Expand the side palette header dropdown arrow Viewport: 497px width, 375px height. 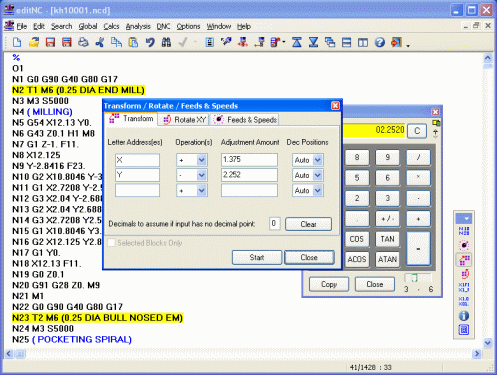[x=466, y=219]
